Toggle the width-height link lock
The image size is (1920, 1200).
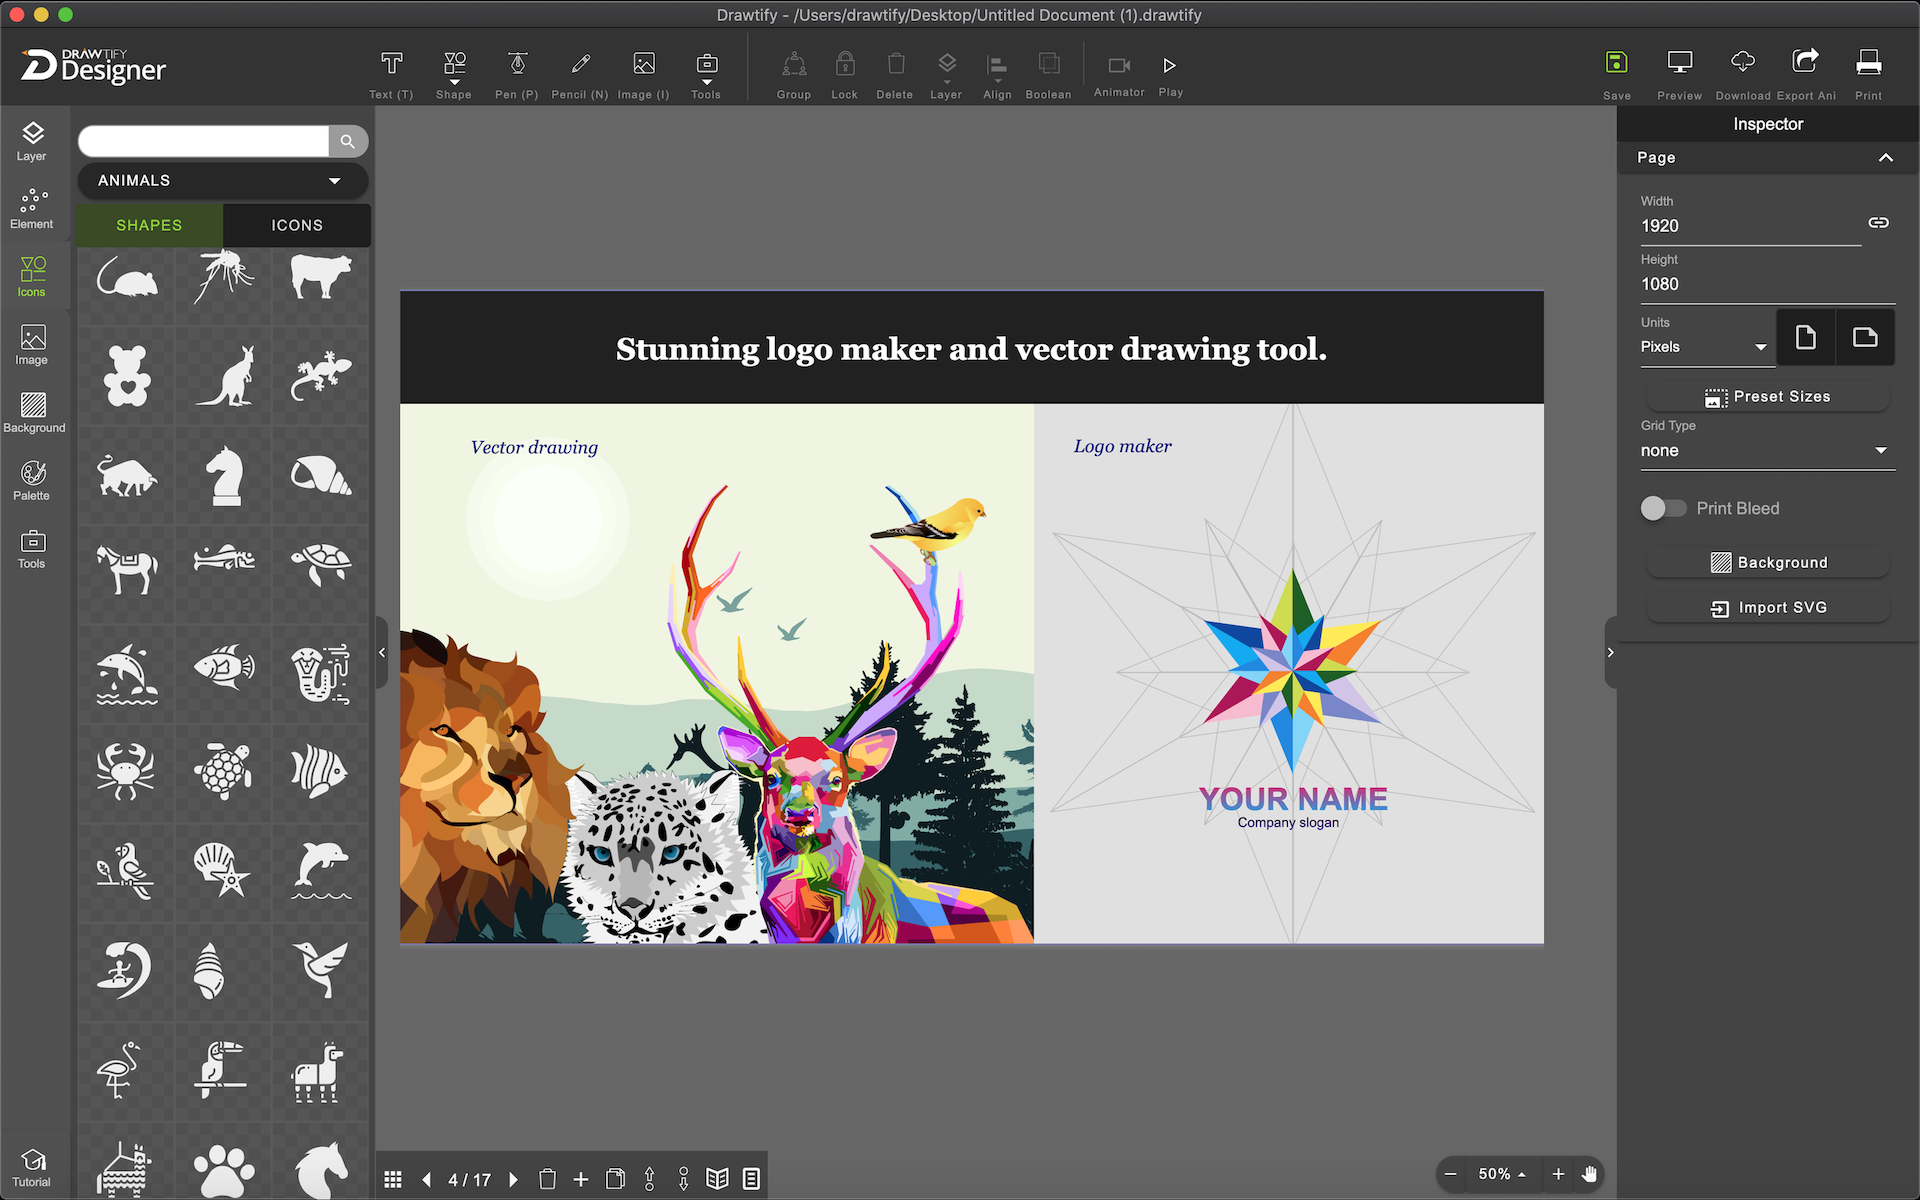tap(1879, 223)
